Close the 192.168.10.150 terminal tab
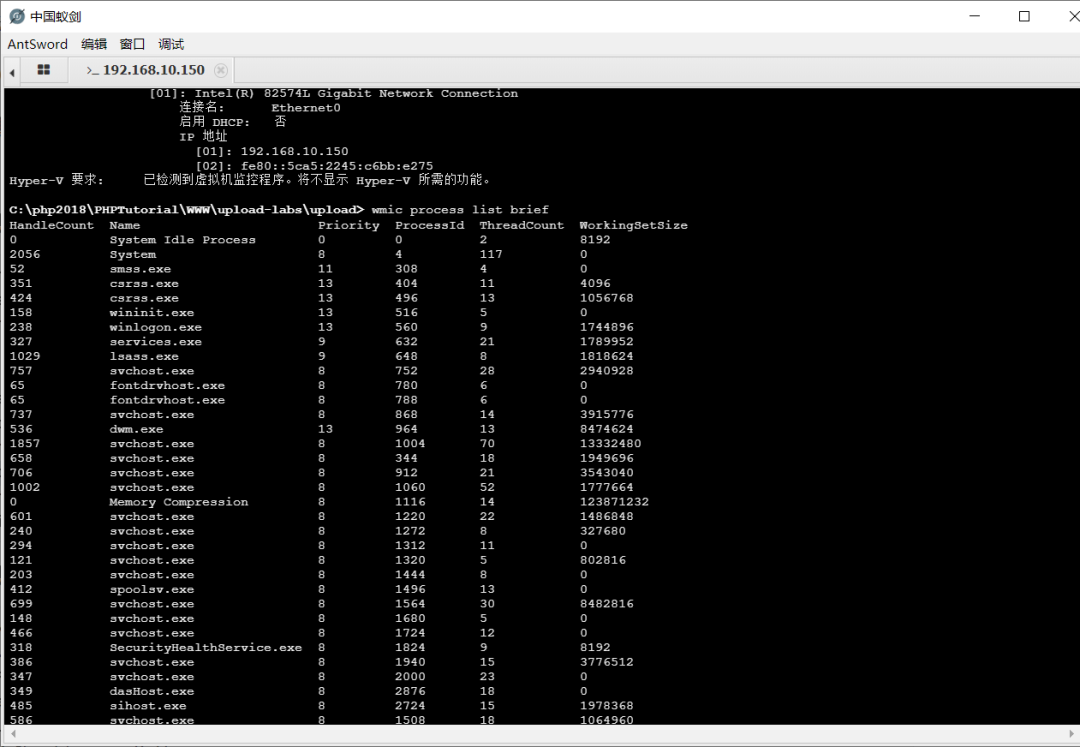The height and width of the screenshot is (747, 1080). (x=220, y=70)
